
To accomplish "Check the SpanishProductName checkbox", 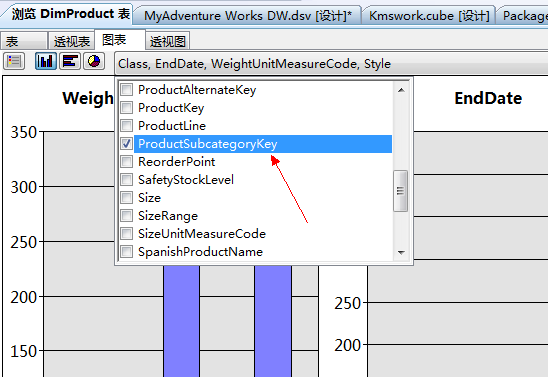I will (x=126, y=252).
